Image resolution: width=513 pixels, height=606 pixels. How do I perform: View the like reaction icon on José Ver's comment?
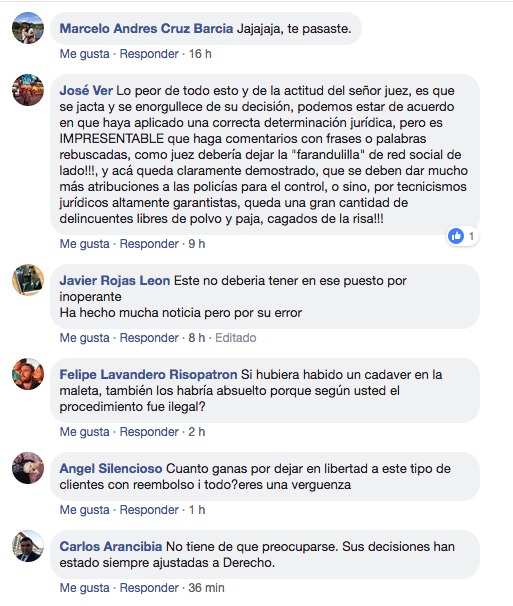456,236
